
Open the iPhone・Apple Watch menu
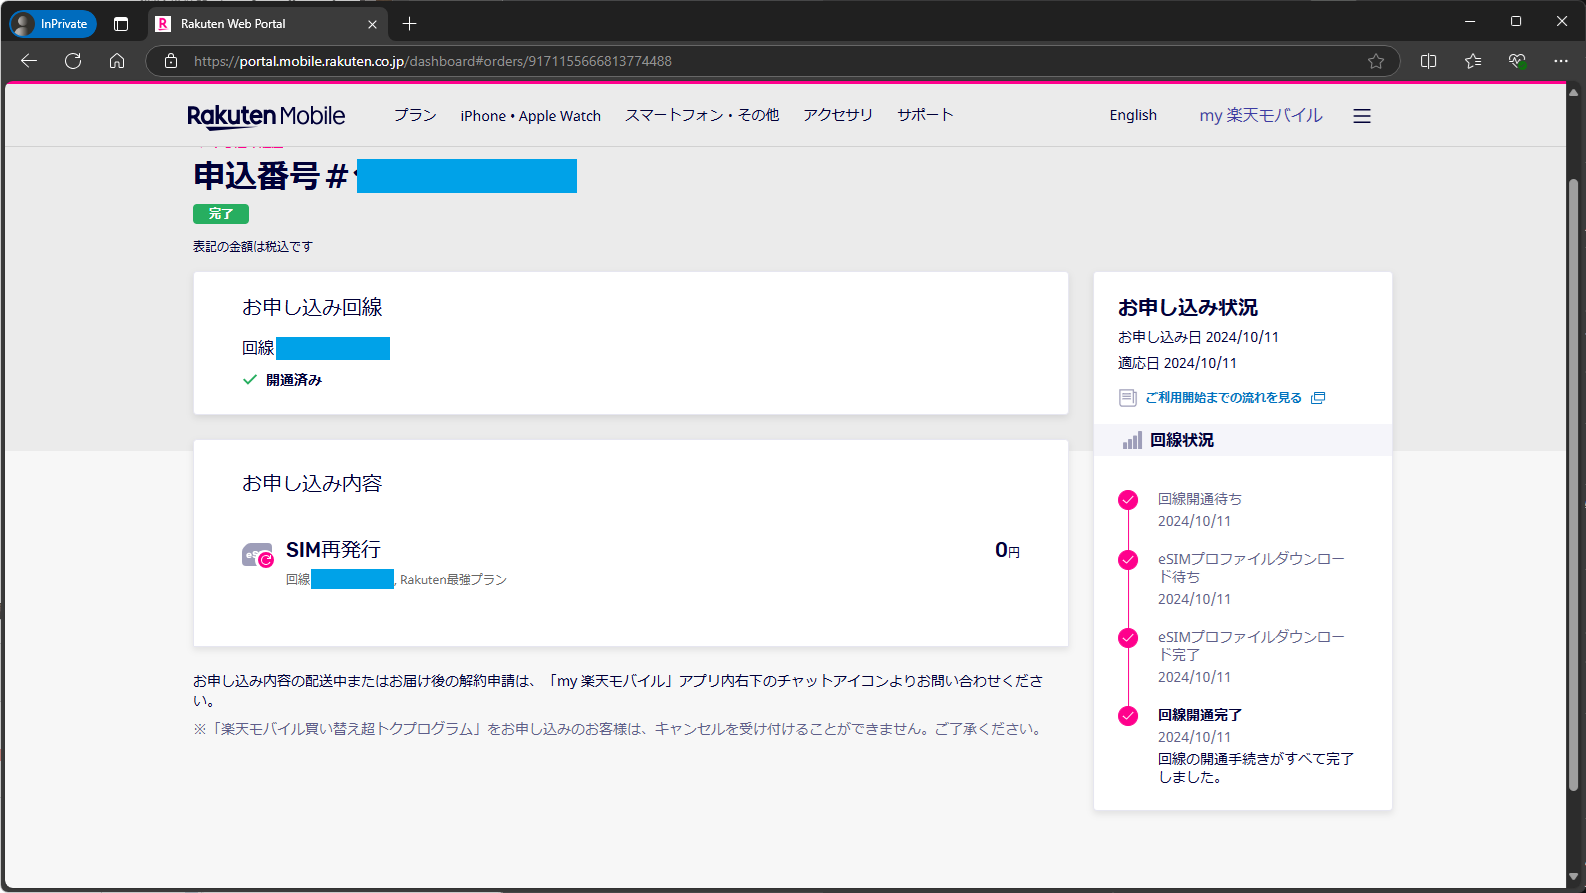[x=531, y=116]
